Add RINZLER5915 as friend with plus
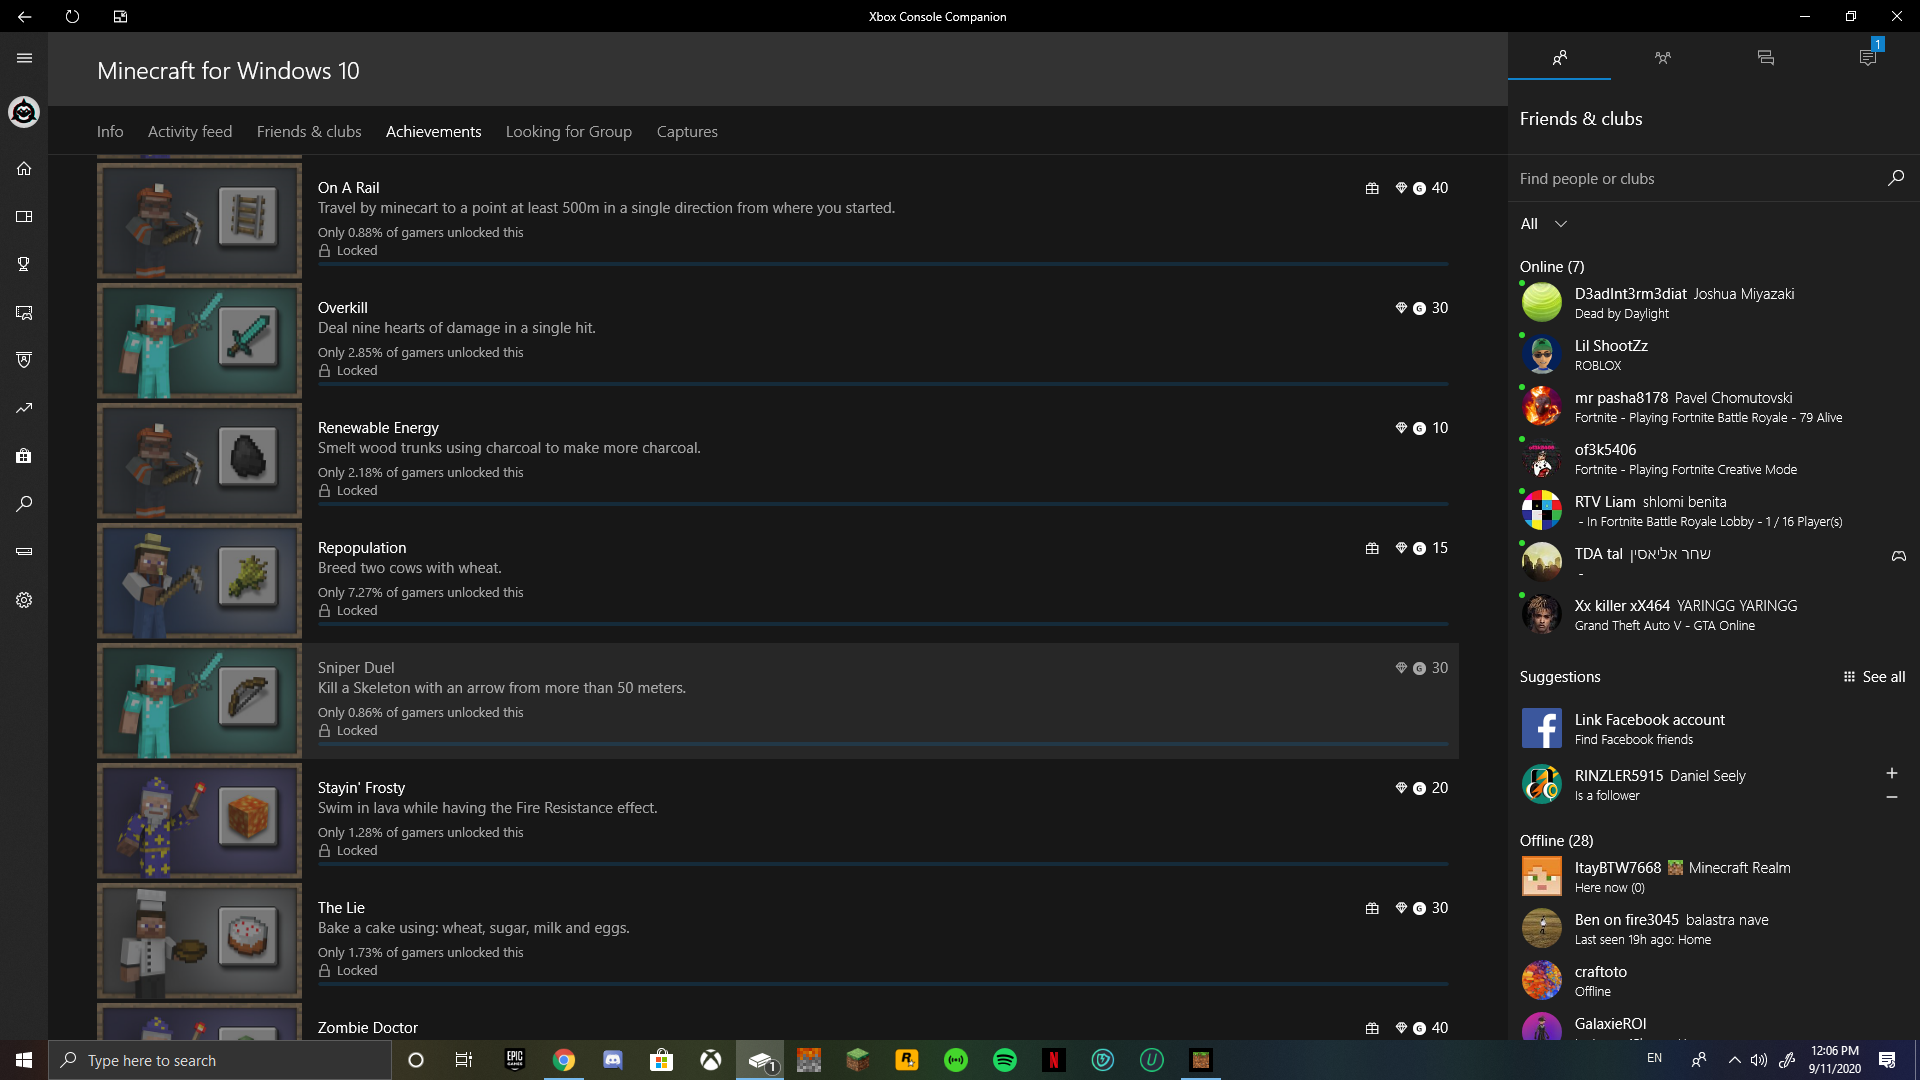Screen dimensions: 1920x1080 coord(1891,773)
